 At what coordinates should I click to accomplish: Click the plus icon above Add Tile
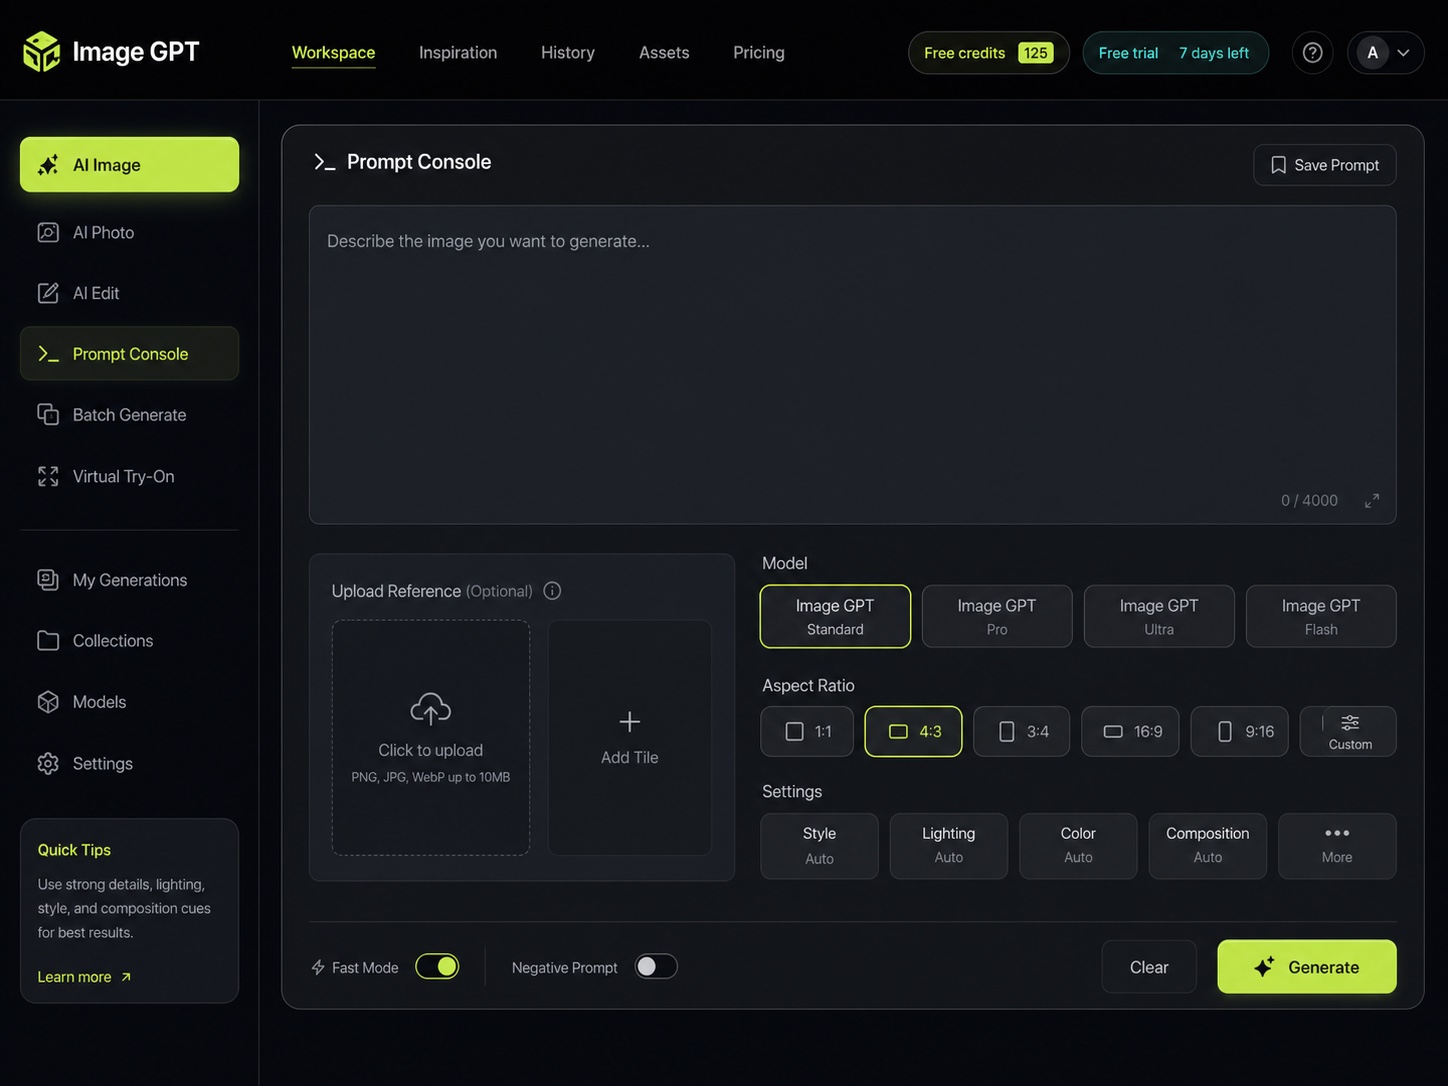pos(629,721)
